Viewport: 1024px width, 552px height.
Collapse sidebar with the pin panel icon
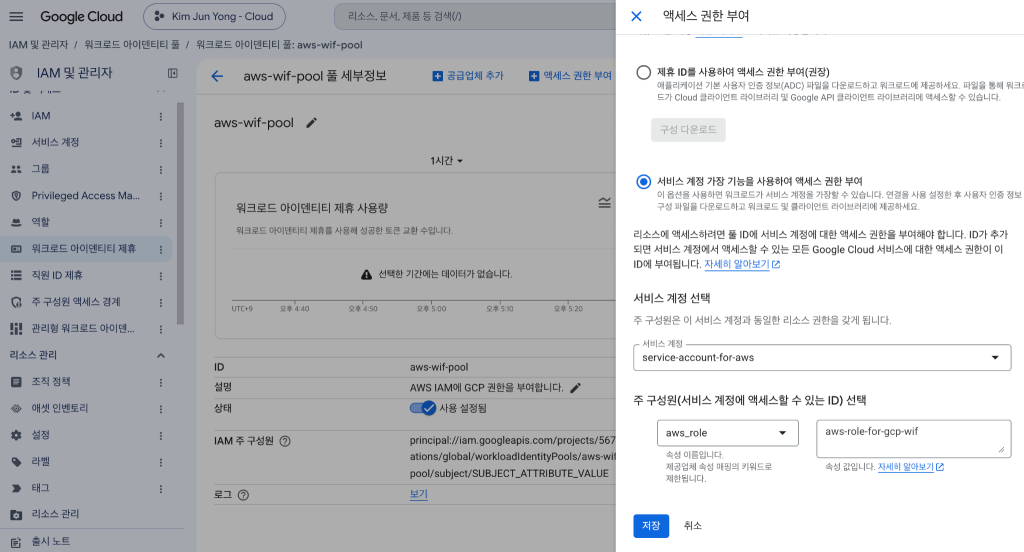[x=172, y=73]
